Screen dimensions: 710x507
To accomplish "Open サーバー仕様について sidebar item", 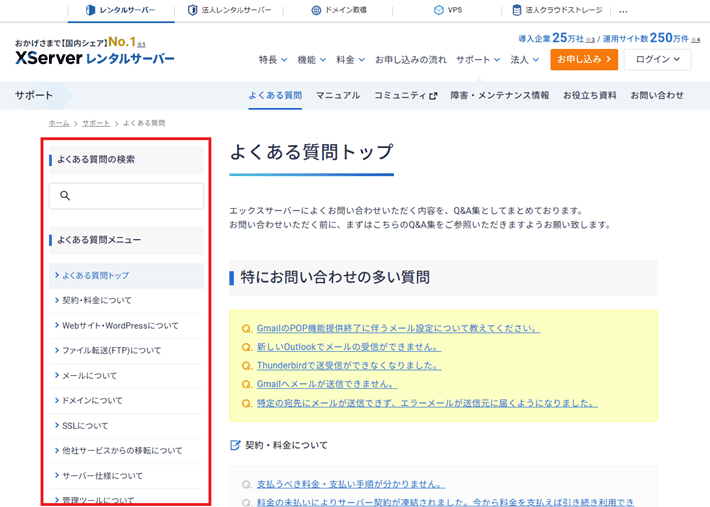I will point(126,476).
